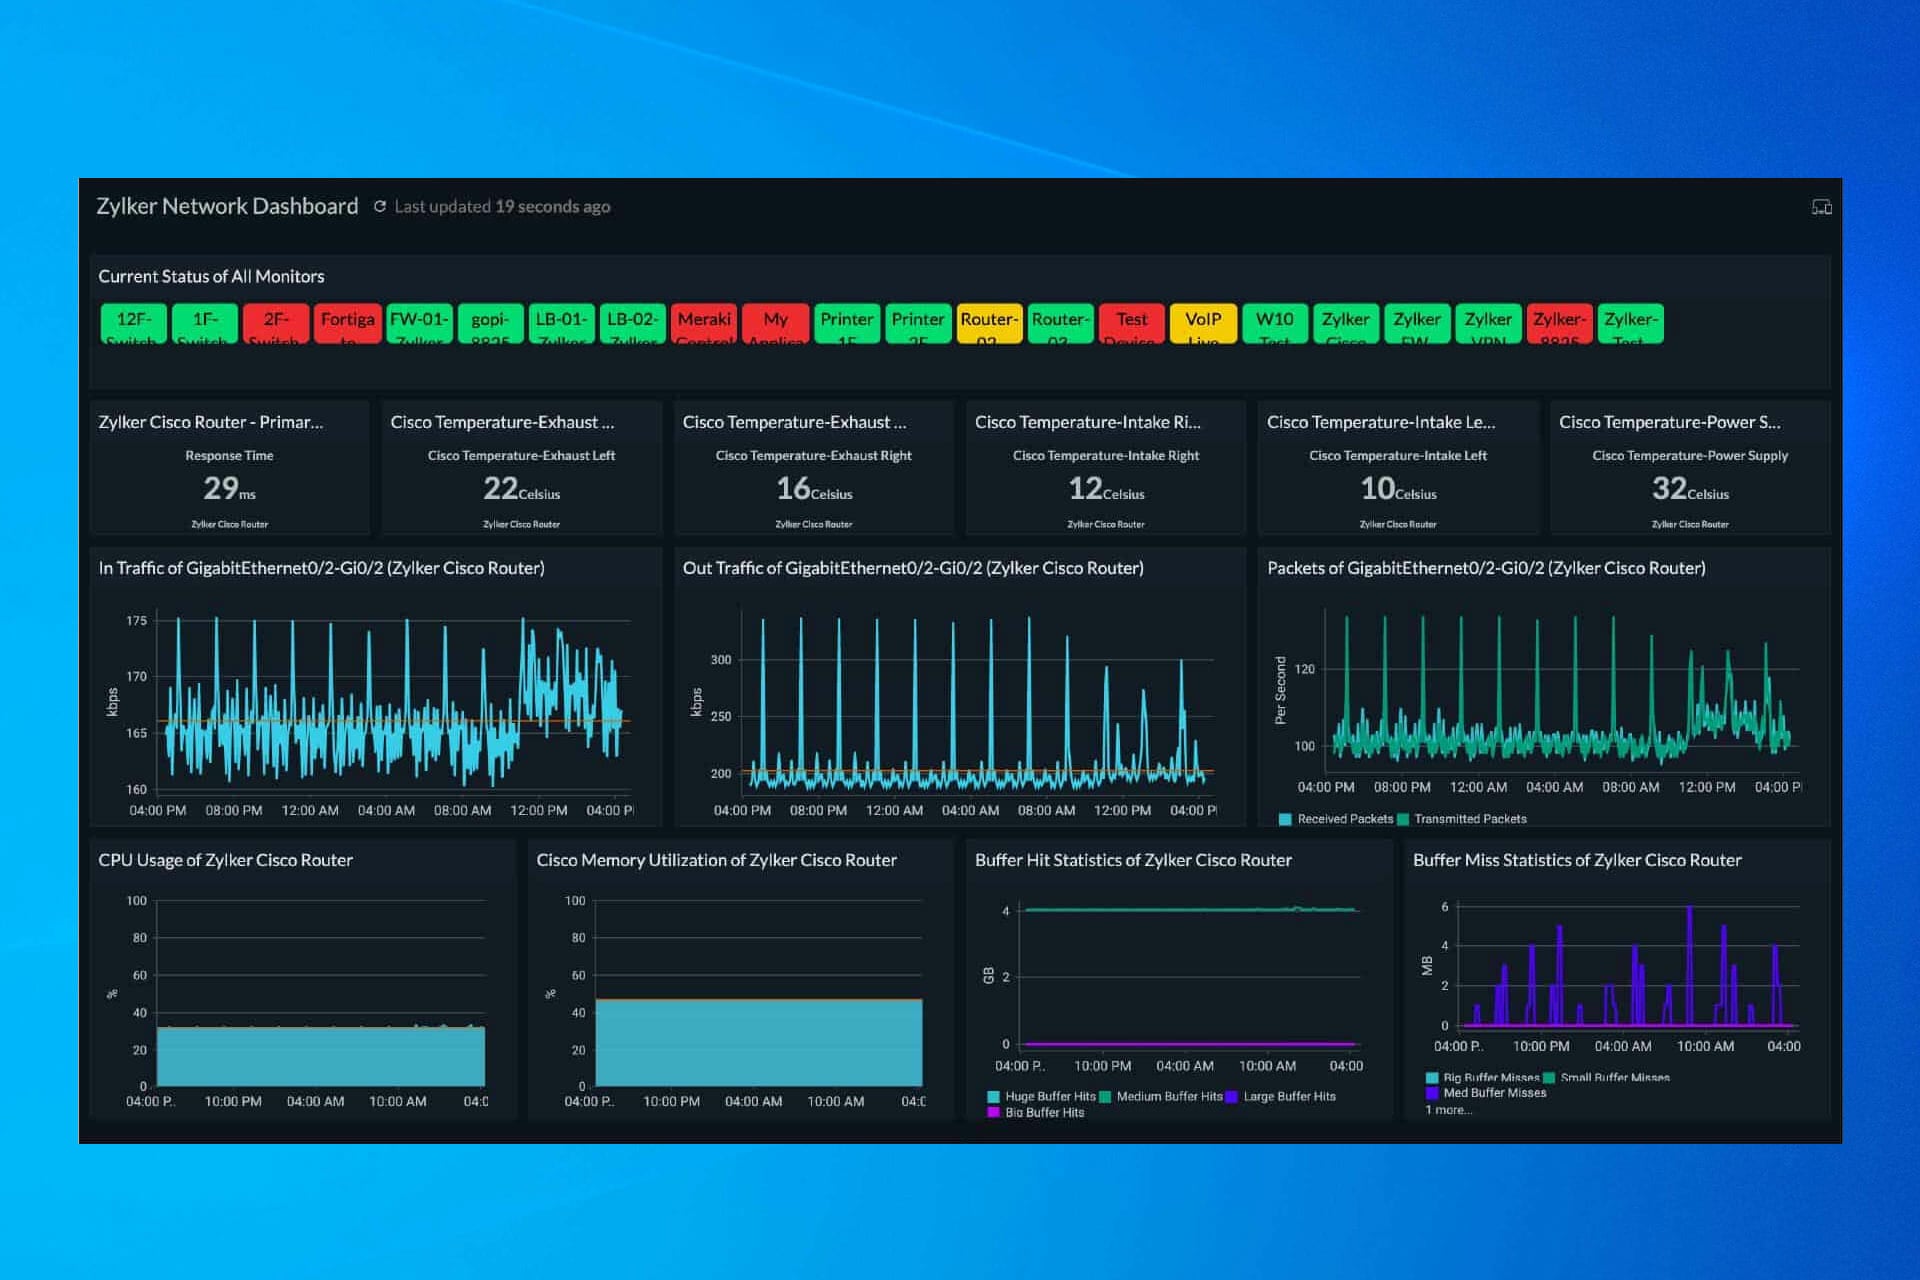
Task: Toggle Medium Buffer Hits legend swatch
Action: point(1105,1097)
